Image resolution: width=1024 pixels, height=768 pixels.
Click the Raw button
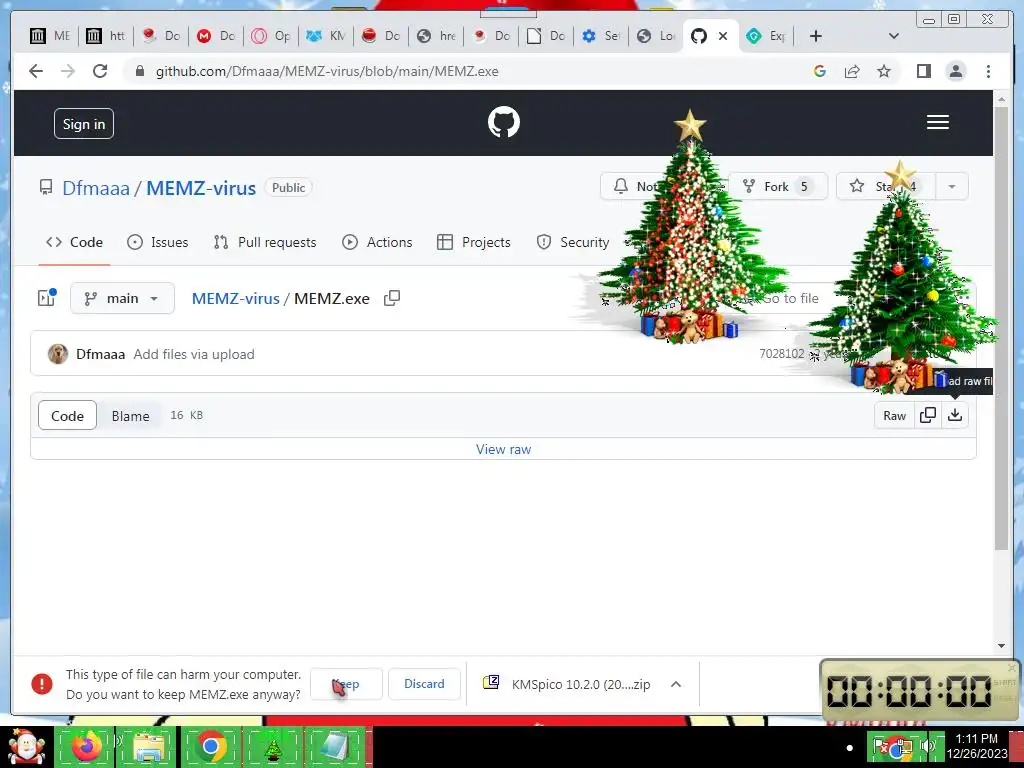pyautogui.click(x=894, y=415)
